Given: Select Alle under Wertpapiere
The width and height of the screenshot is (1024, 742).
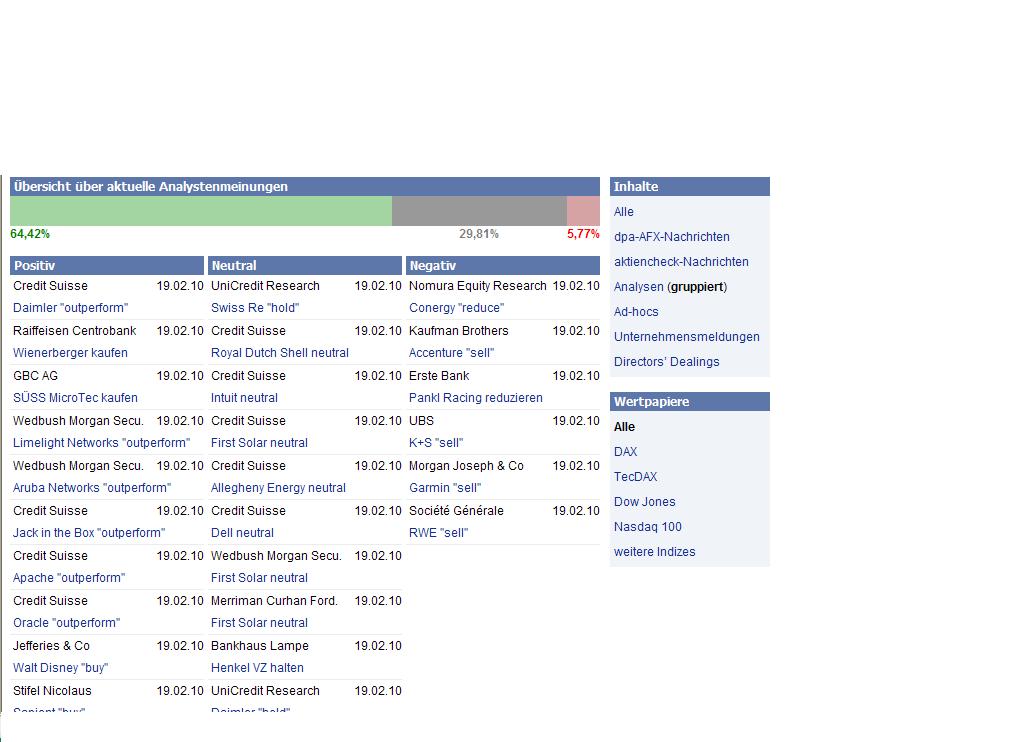Looking at the screenshot, I should (624, 427).
